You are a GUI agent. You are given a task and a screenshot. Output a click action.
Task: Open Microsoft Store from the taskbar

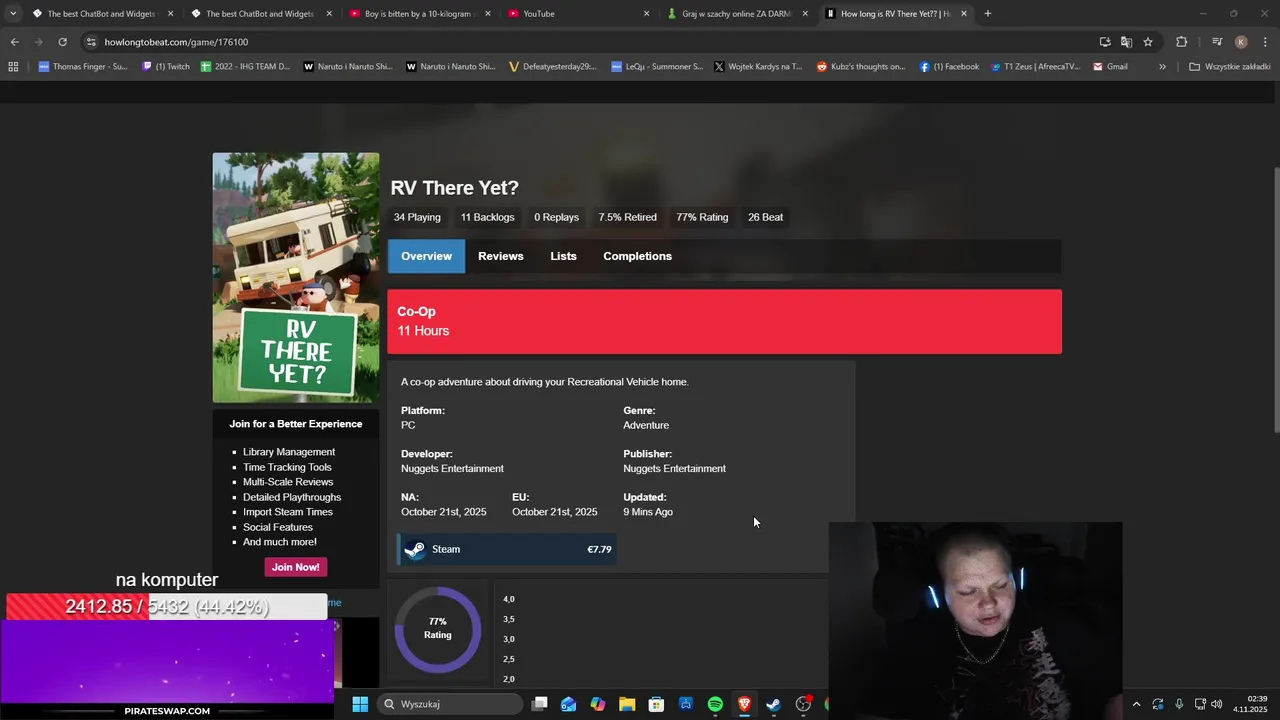(x=656, y=704)
